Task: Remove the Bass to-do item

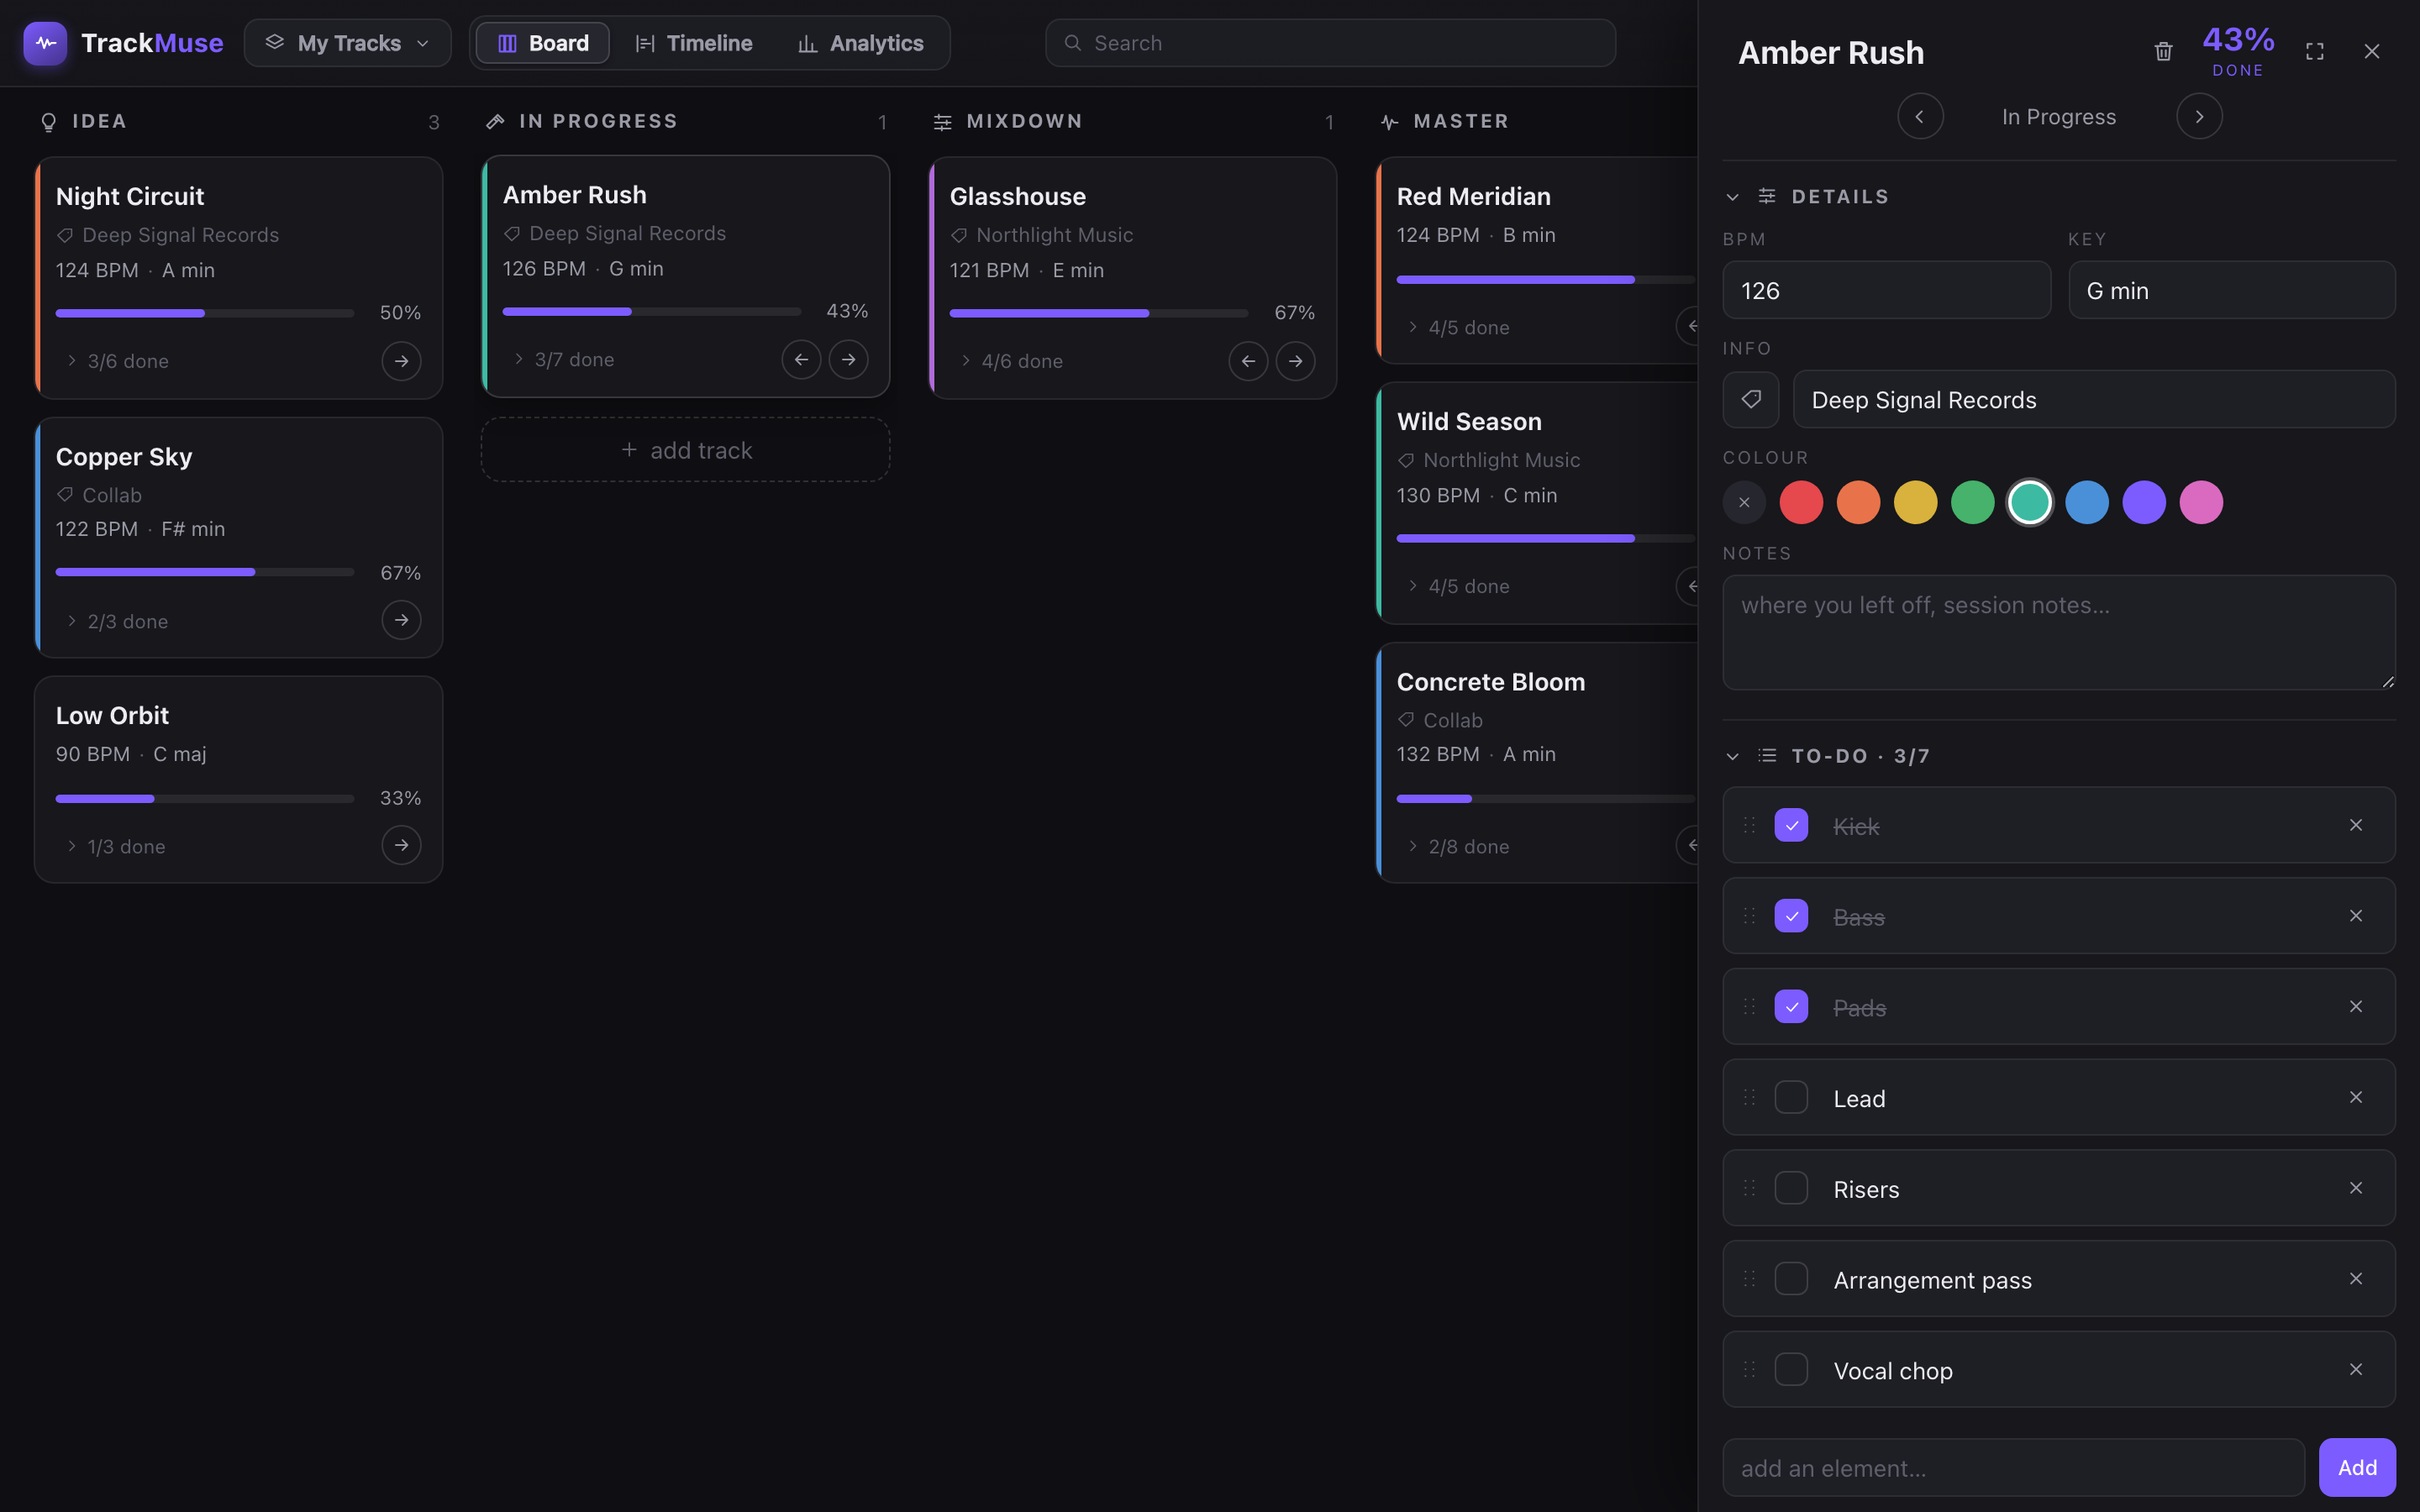Action: click(x=2356, y=916)
